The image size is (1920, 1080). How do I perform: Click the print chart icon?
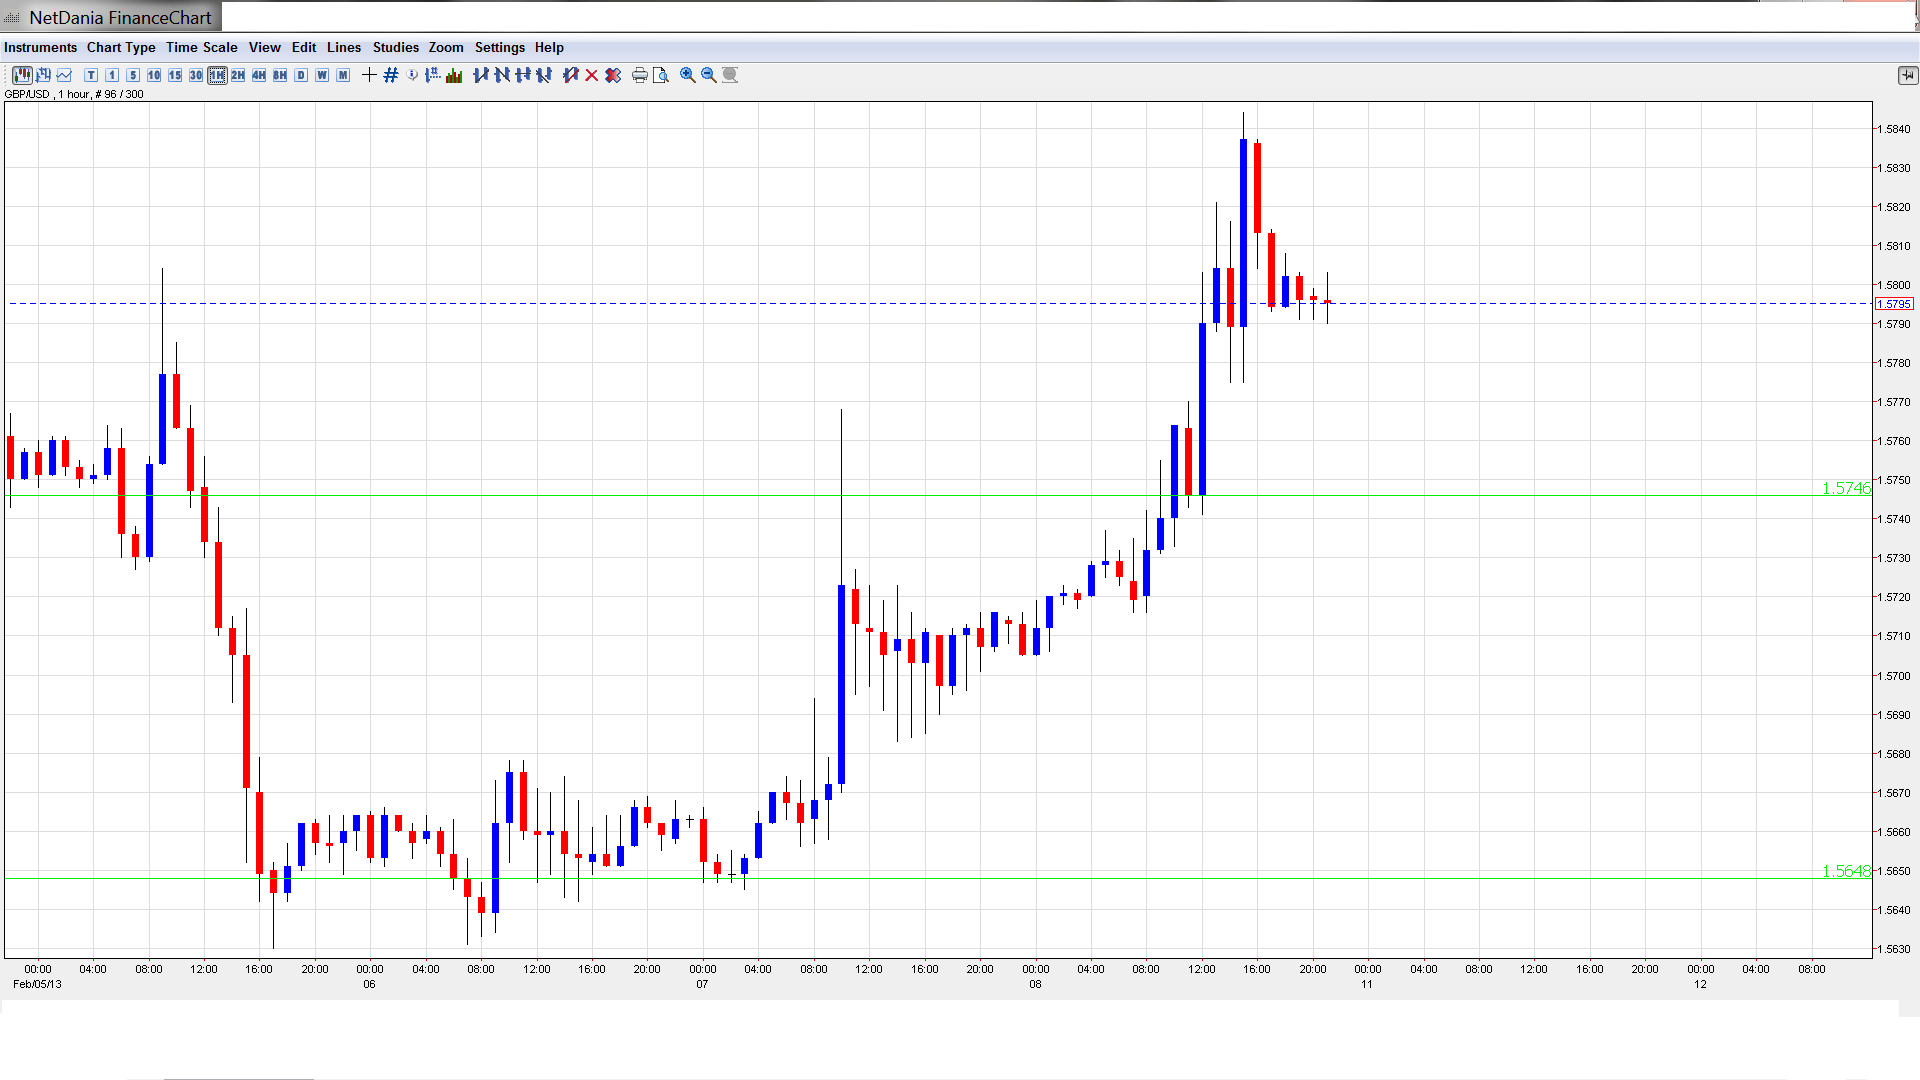(640, 75)
